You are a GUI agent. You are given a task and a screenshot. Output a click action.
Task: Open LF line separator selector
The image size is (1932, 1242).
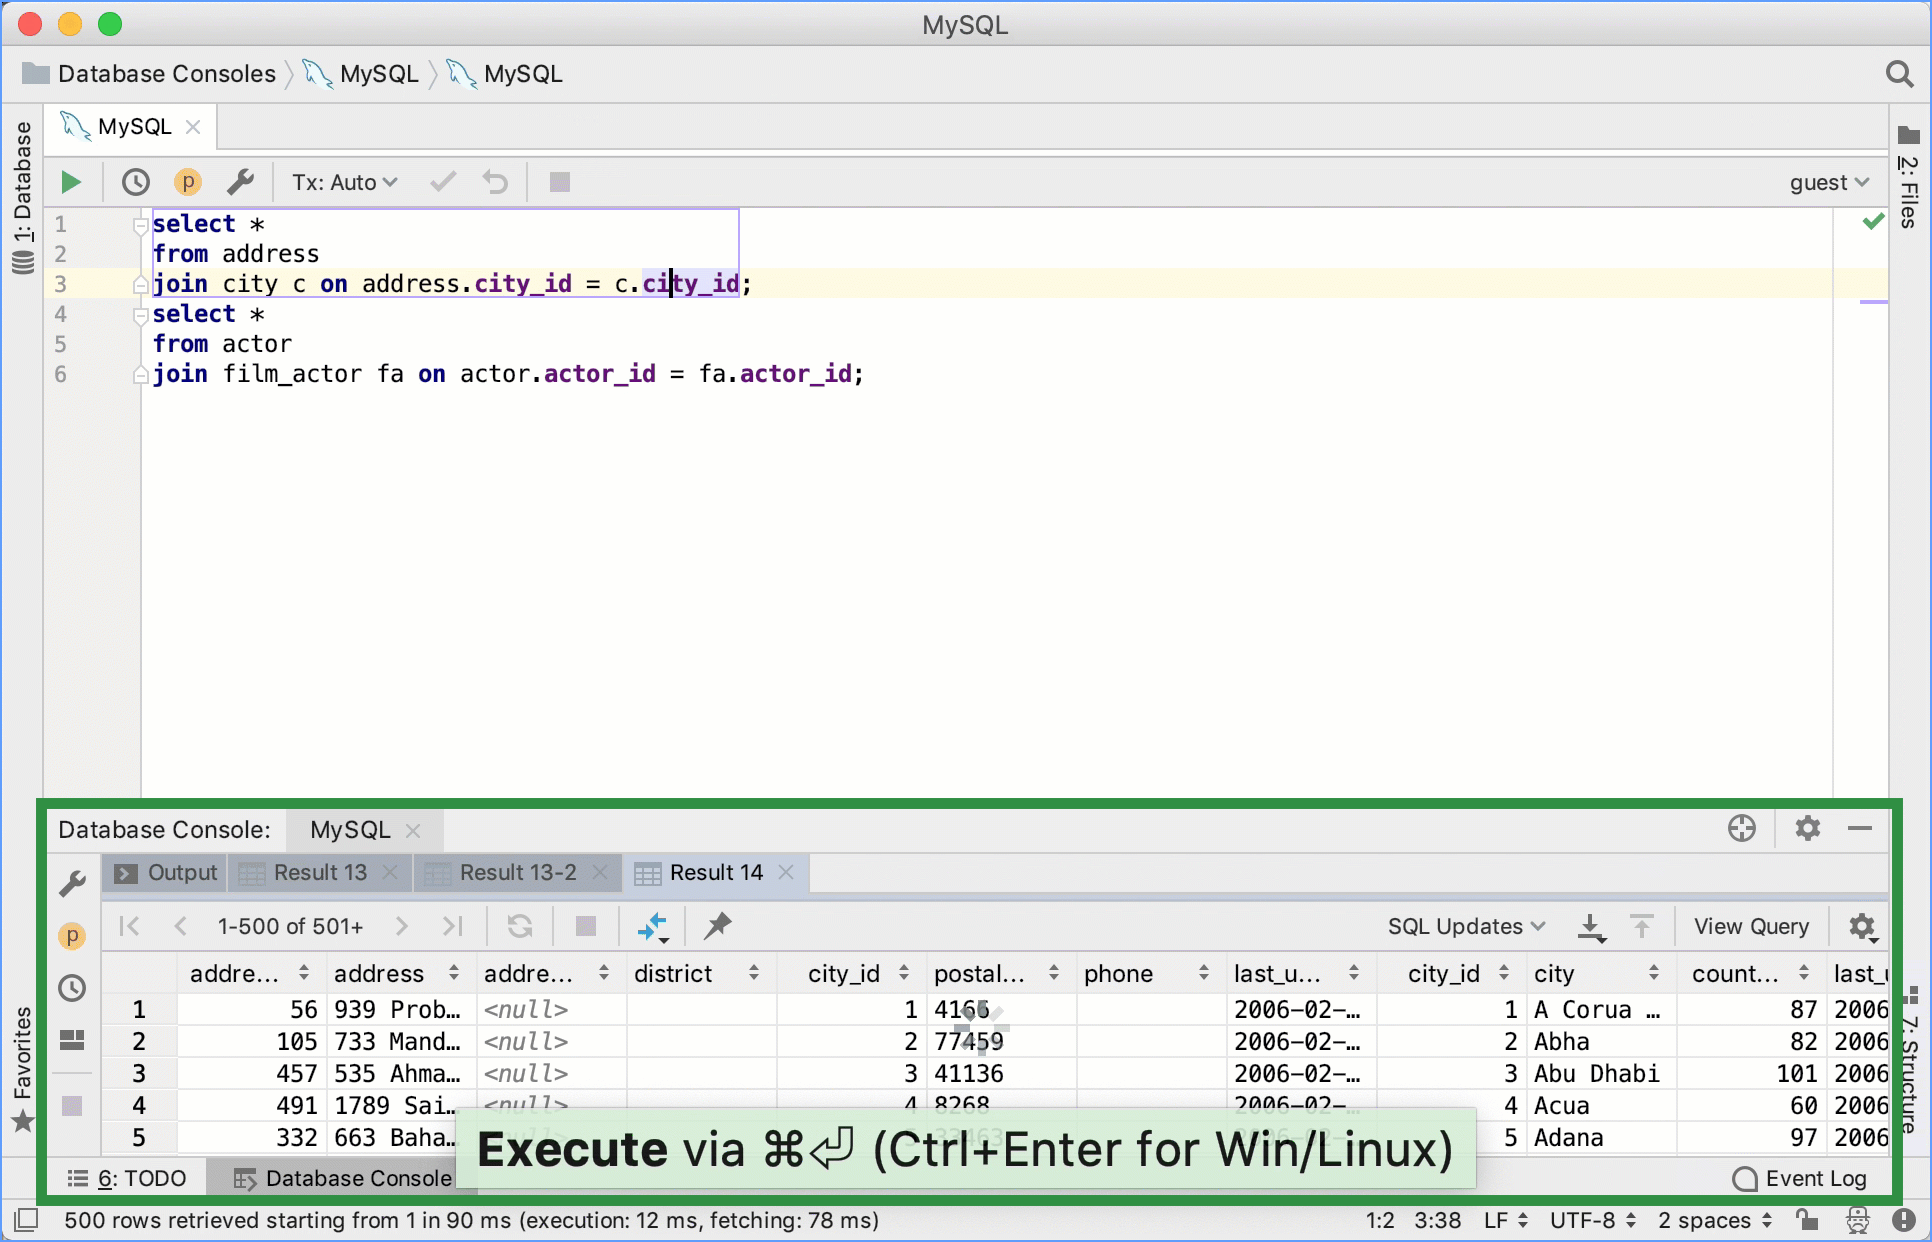(1506, 1220)
